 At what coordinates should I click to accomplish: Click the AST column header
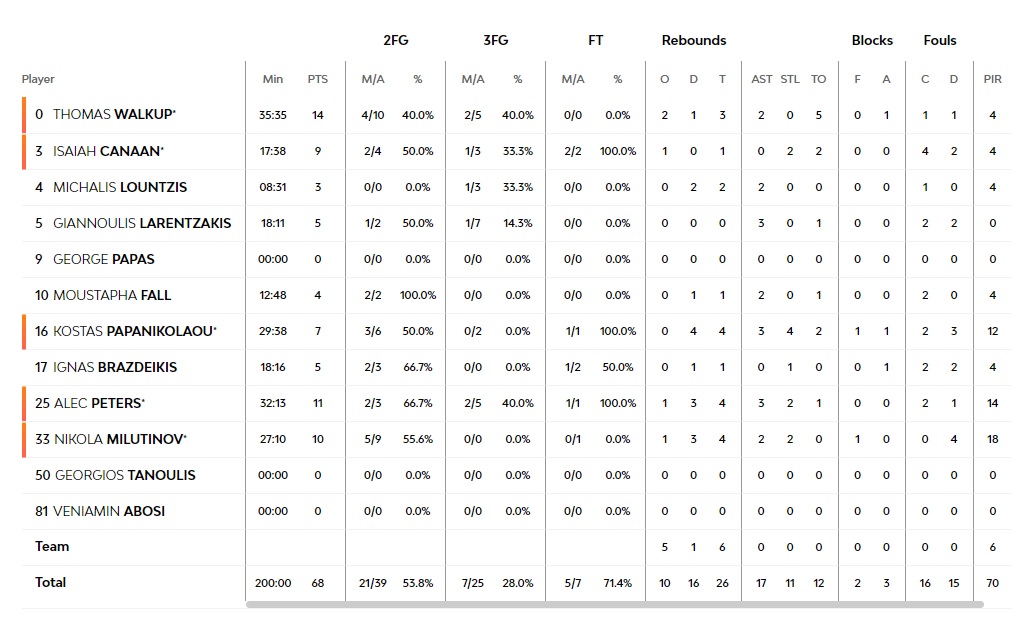click(762, 79)
